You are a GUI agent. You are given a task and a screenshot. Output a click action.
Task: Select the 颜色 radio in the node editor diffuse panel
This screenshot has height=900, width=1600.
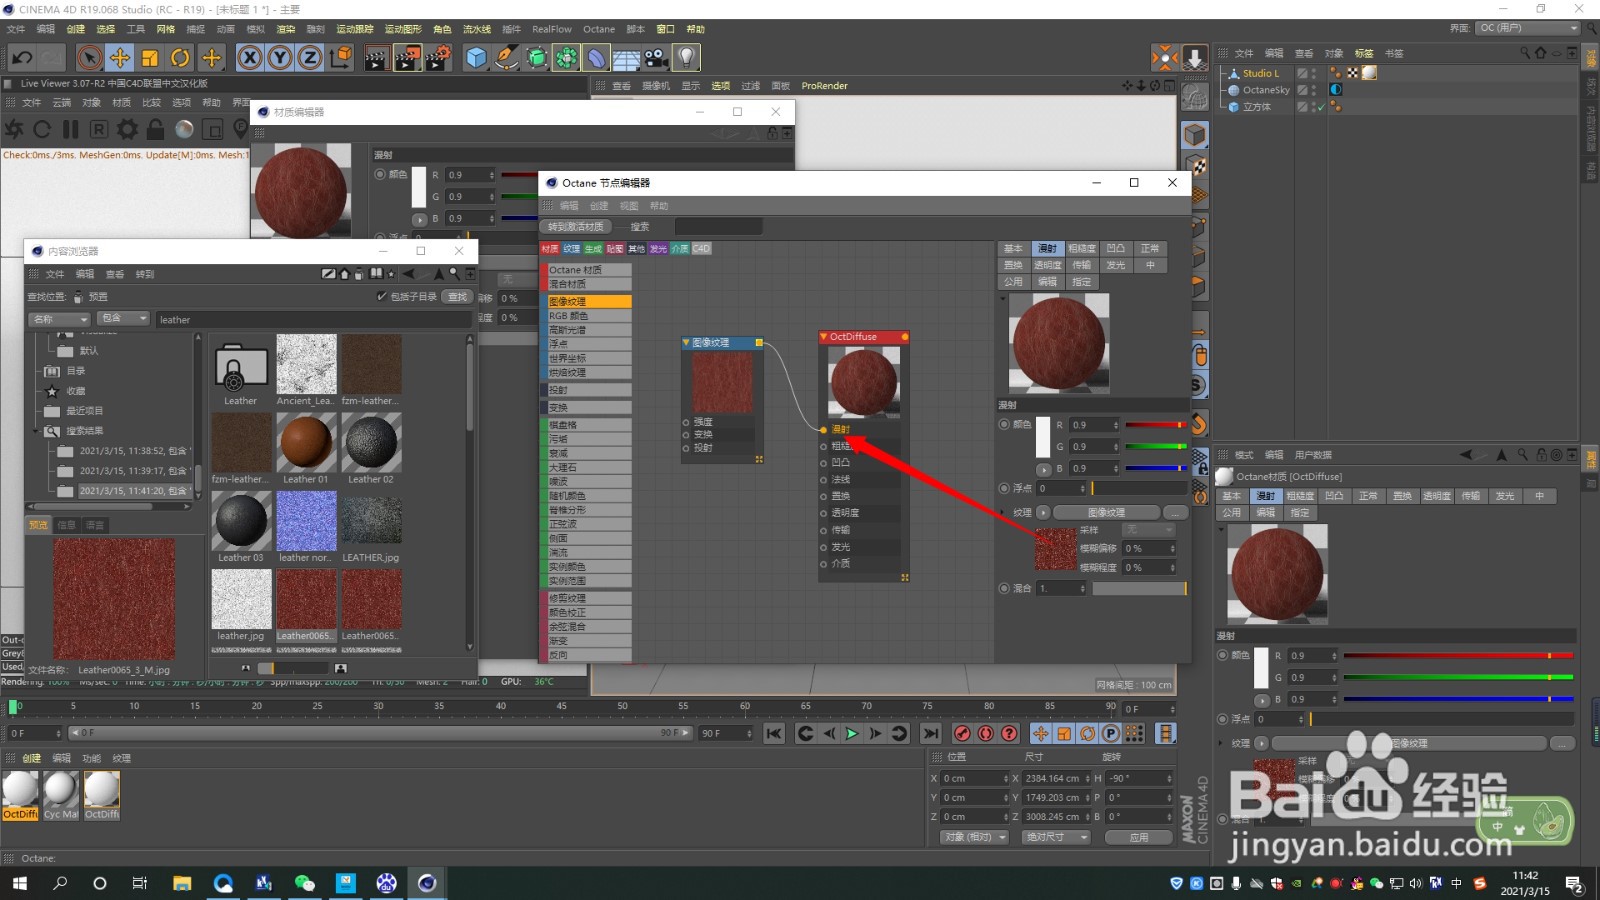[x=1004, y=424]
